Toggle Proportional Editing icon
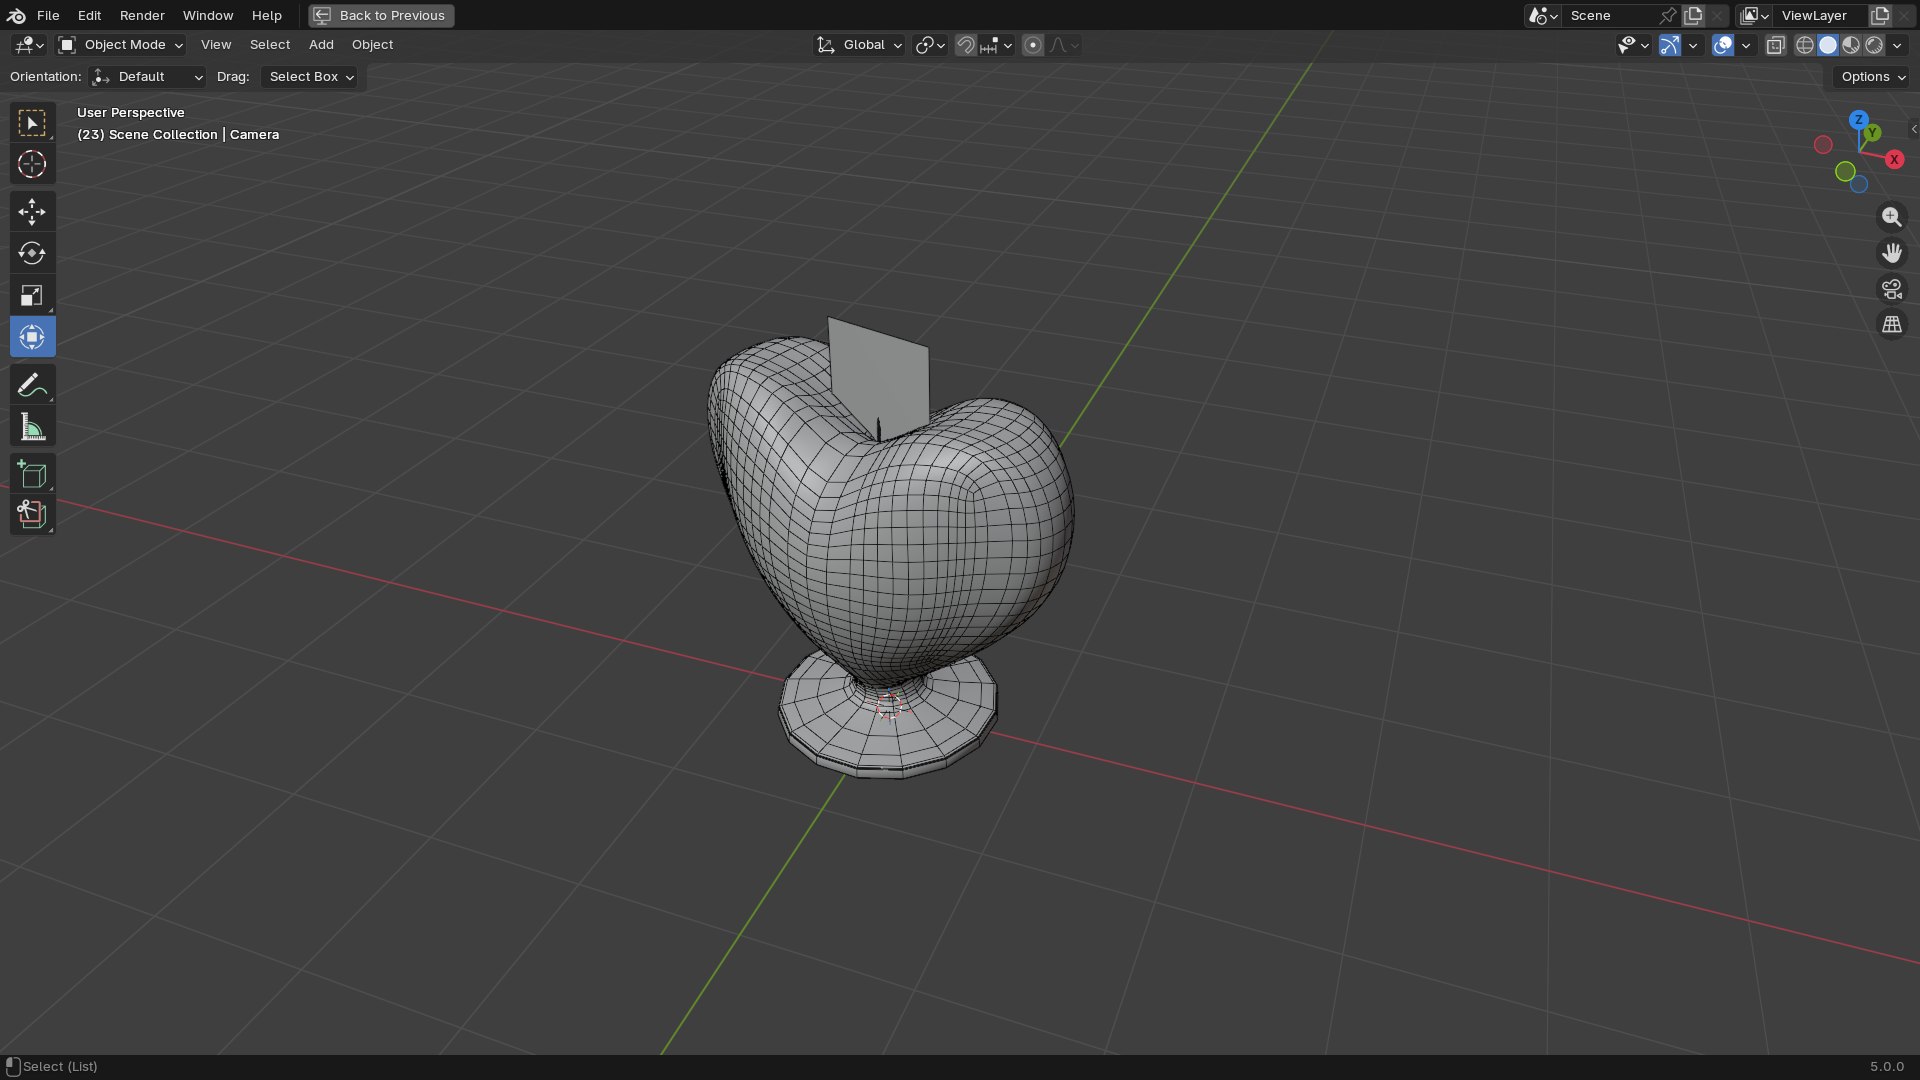 point(1033,45)
